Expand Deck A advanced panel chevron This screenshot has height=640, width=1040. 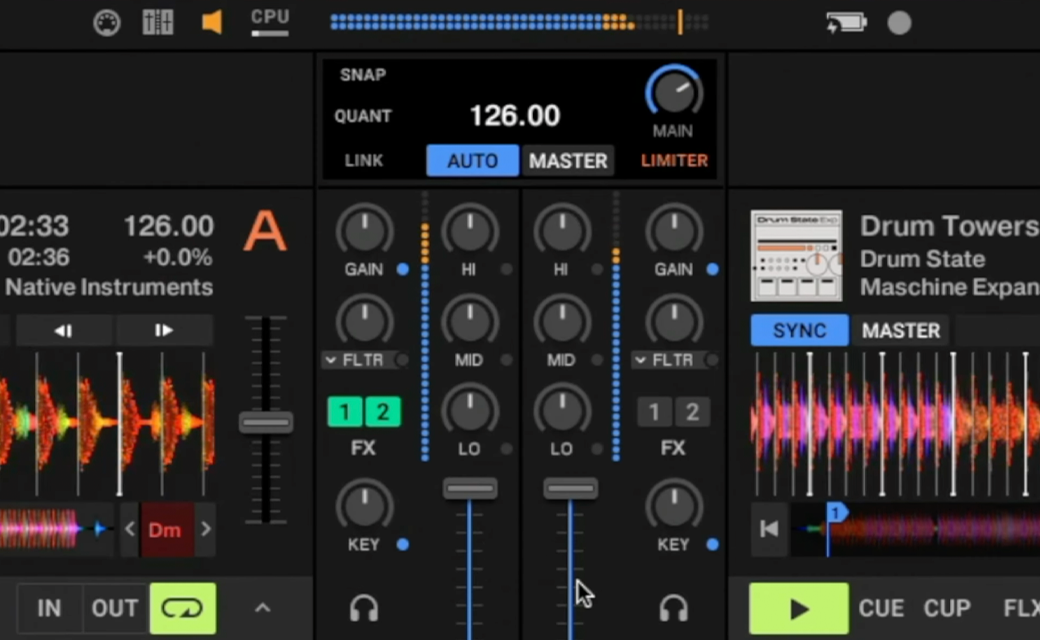click(x=263, y=608)
